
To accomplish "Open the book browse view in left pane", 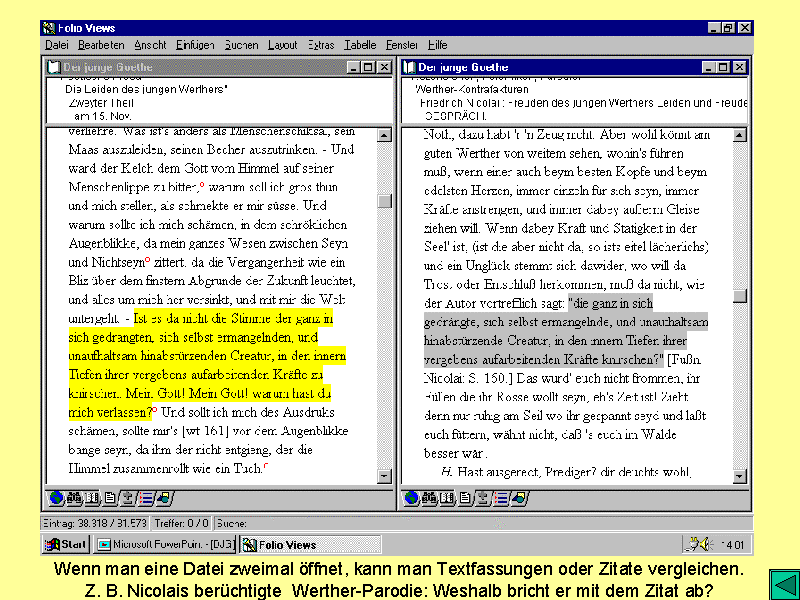I will [x=91, y=498].
